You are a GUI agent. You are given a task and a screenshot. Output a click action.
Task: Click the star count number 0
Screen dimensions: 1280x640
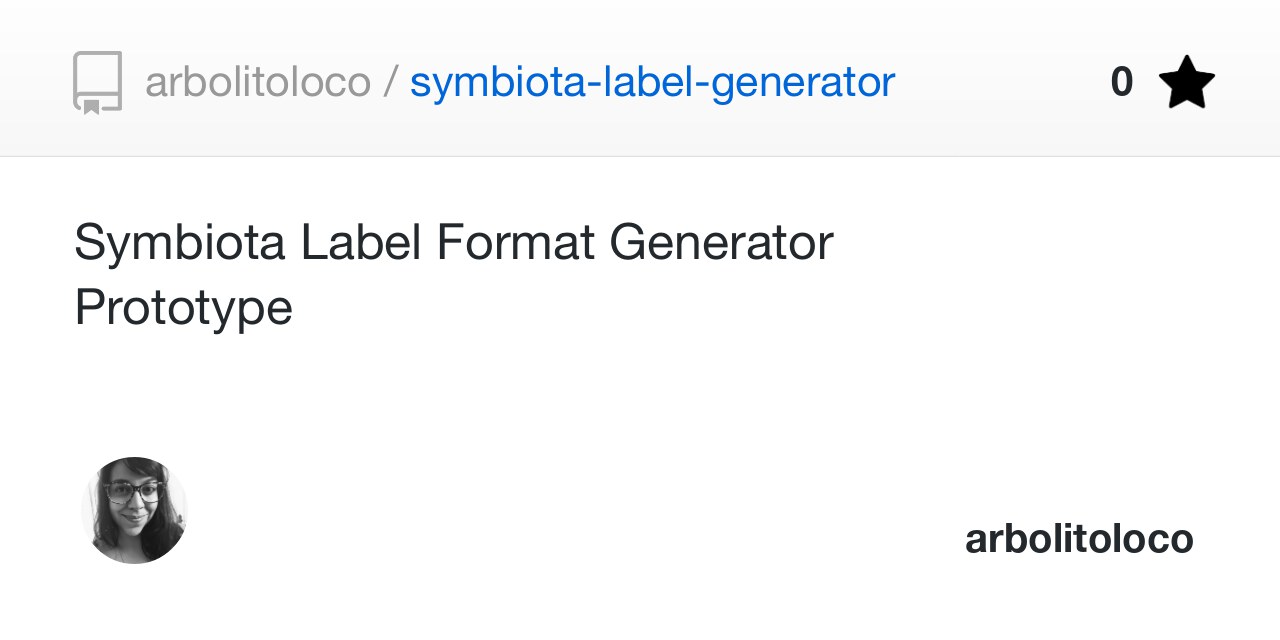point(1121,82)
